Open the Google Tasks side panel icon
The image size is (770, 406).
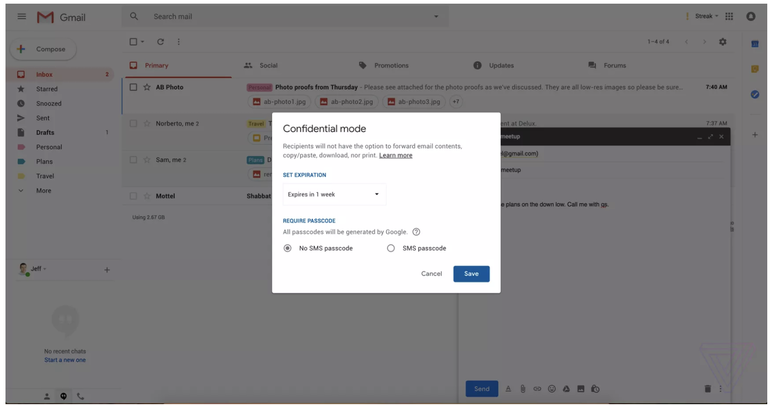(754, 94)
